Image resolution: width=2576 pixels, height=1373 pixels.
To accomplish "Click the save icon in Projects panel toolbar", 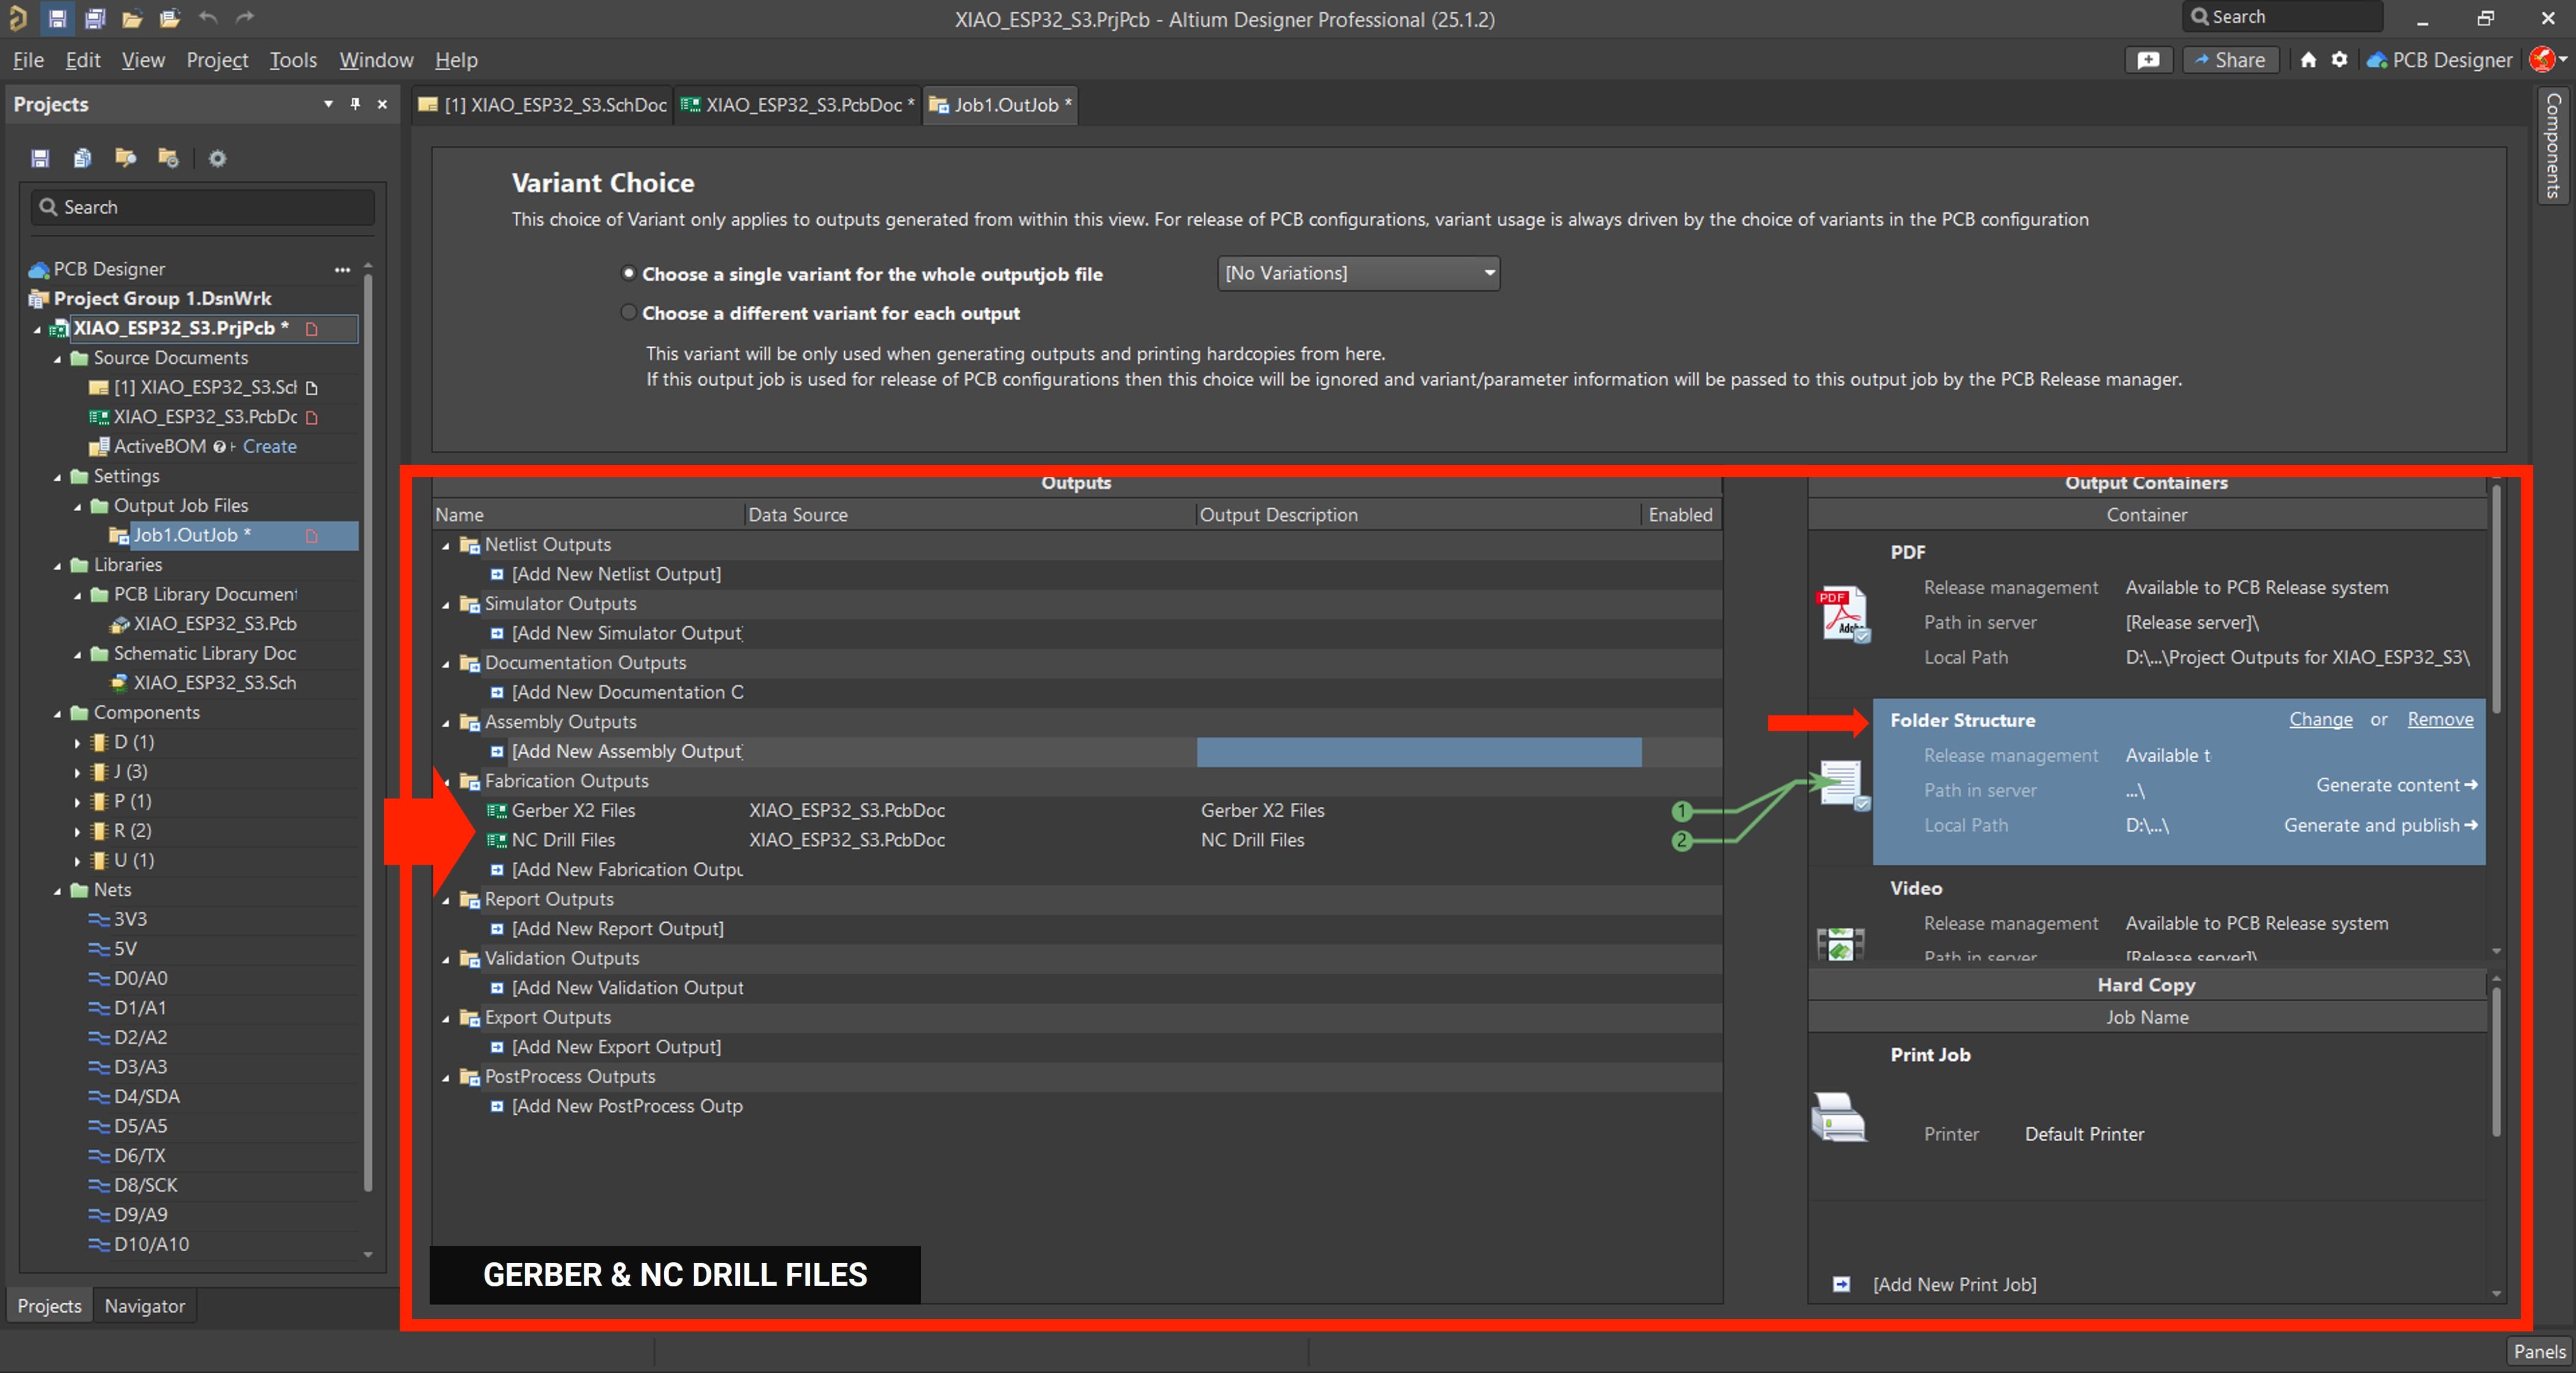I will click(x=40, y=158).
